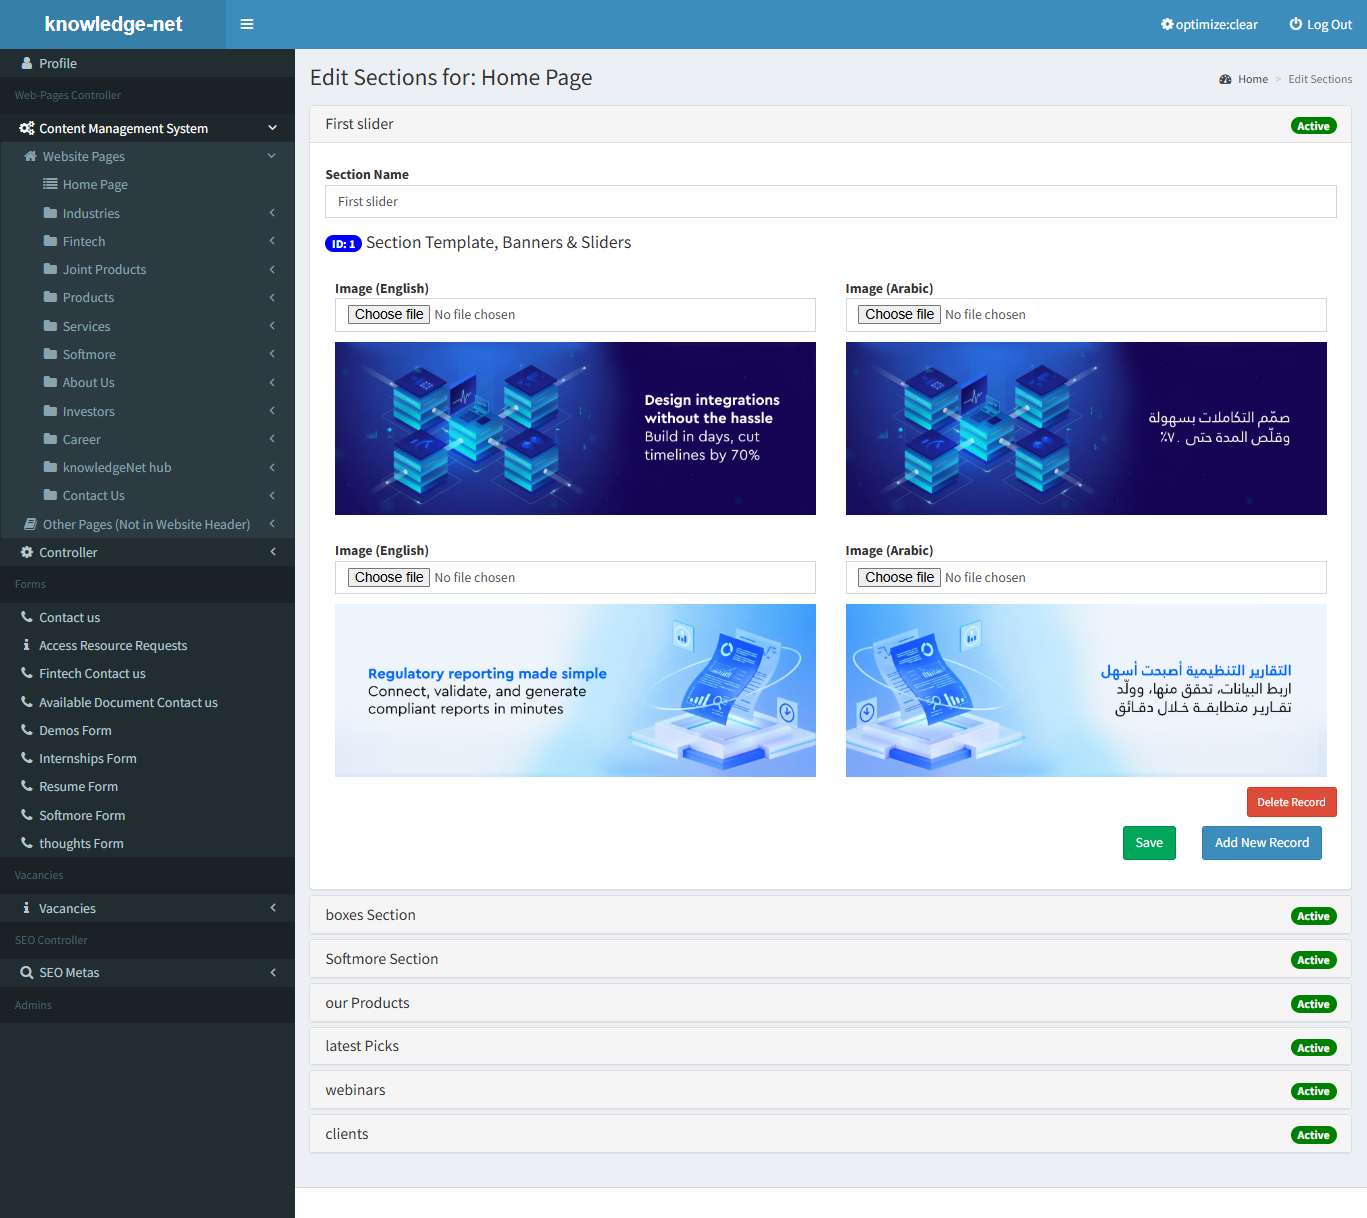This screenshot has width=1367, height=1218.
Task: Click the Regulatory reporting English banner thumbnail
Action: coord(575,690)
